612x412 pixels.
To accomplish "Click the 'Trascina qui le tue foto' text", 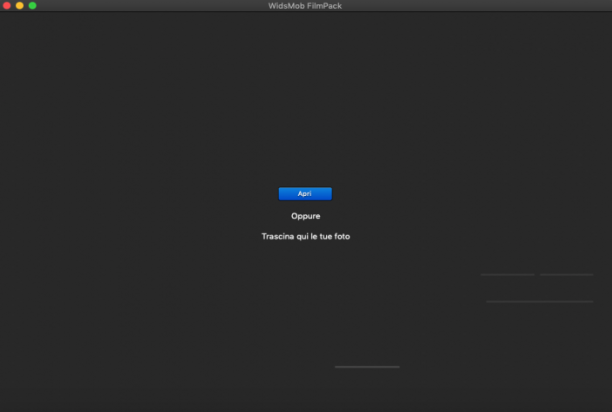I will 306,236.
